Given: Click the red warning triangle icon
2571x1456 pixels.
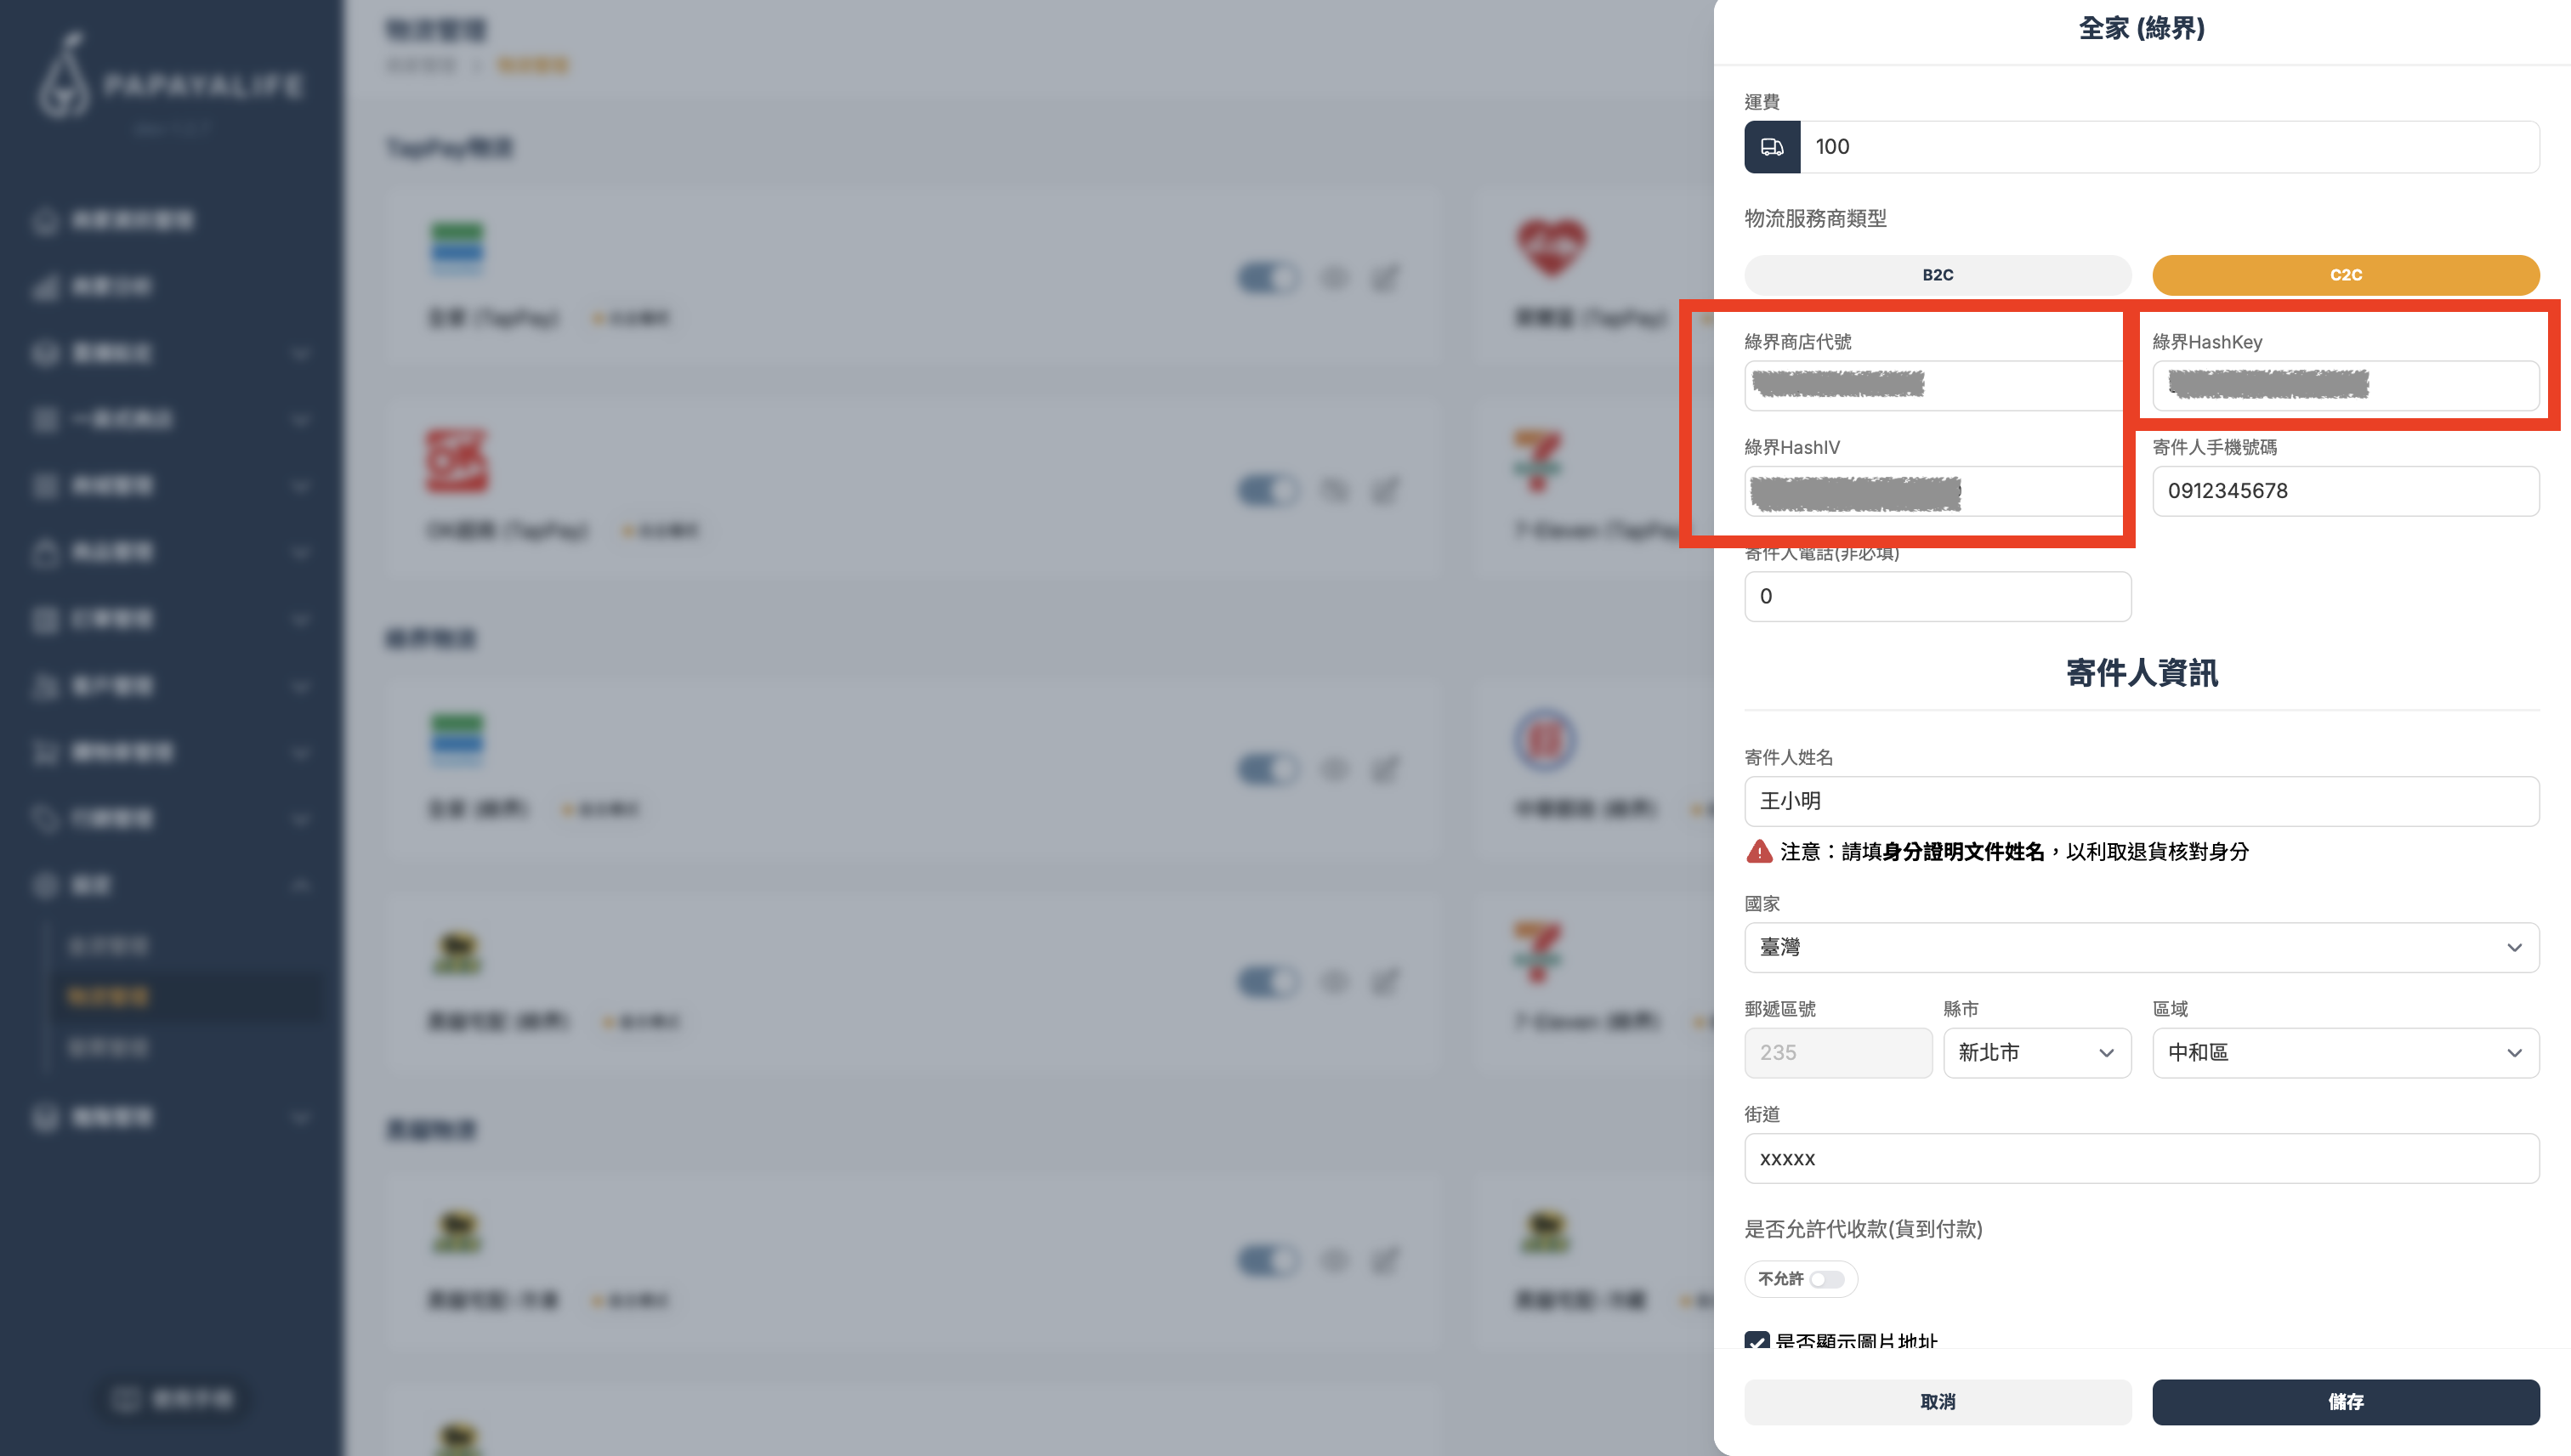Looking at the screenshot, I should [1759, 852].
